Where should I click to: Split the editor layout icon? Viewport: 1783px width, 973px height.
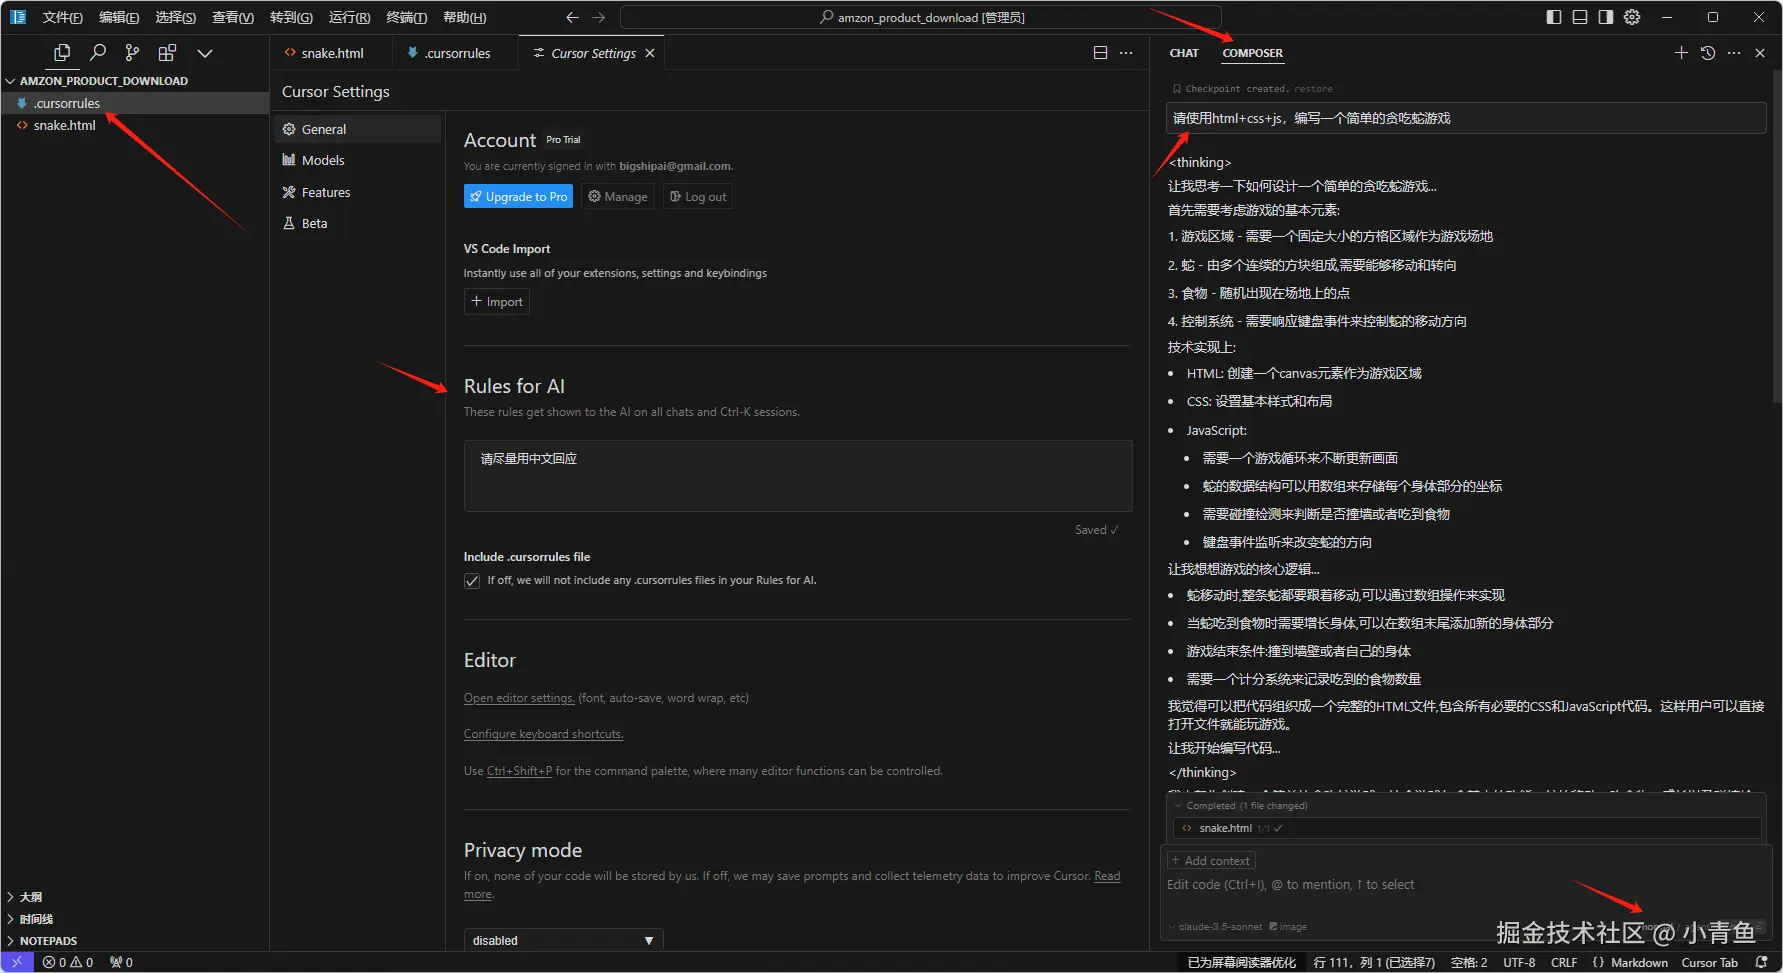[1100, 53]
